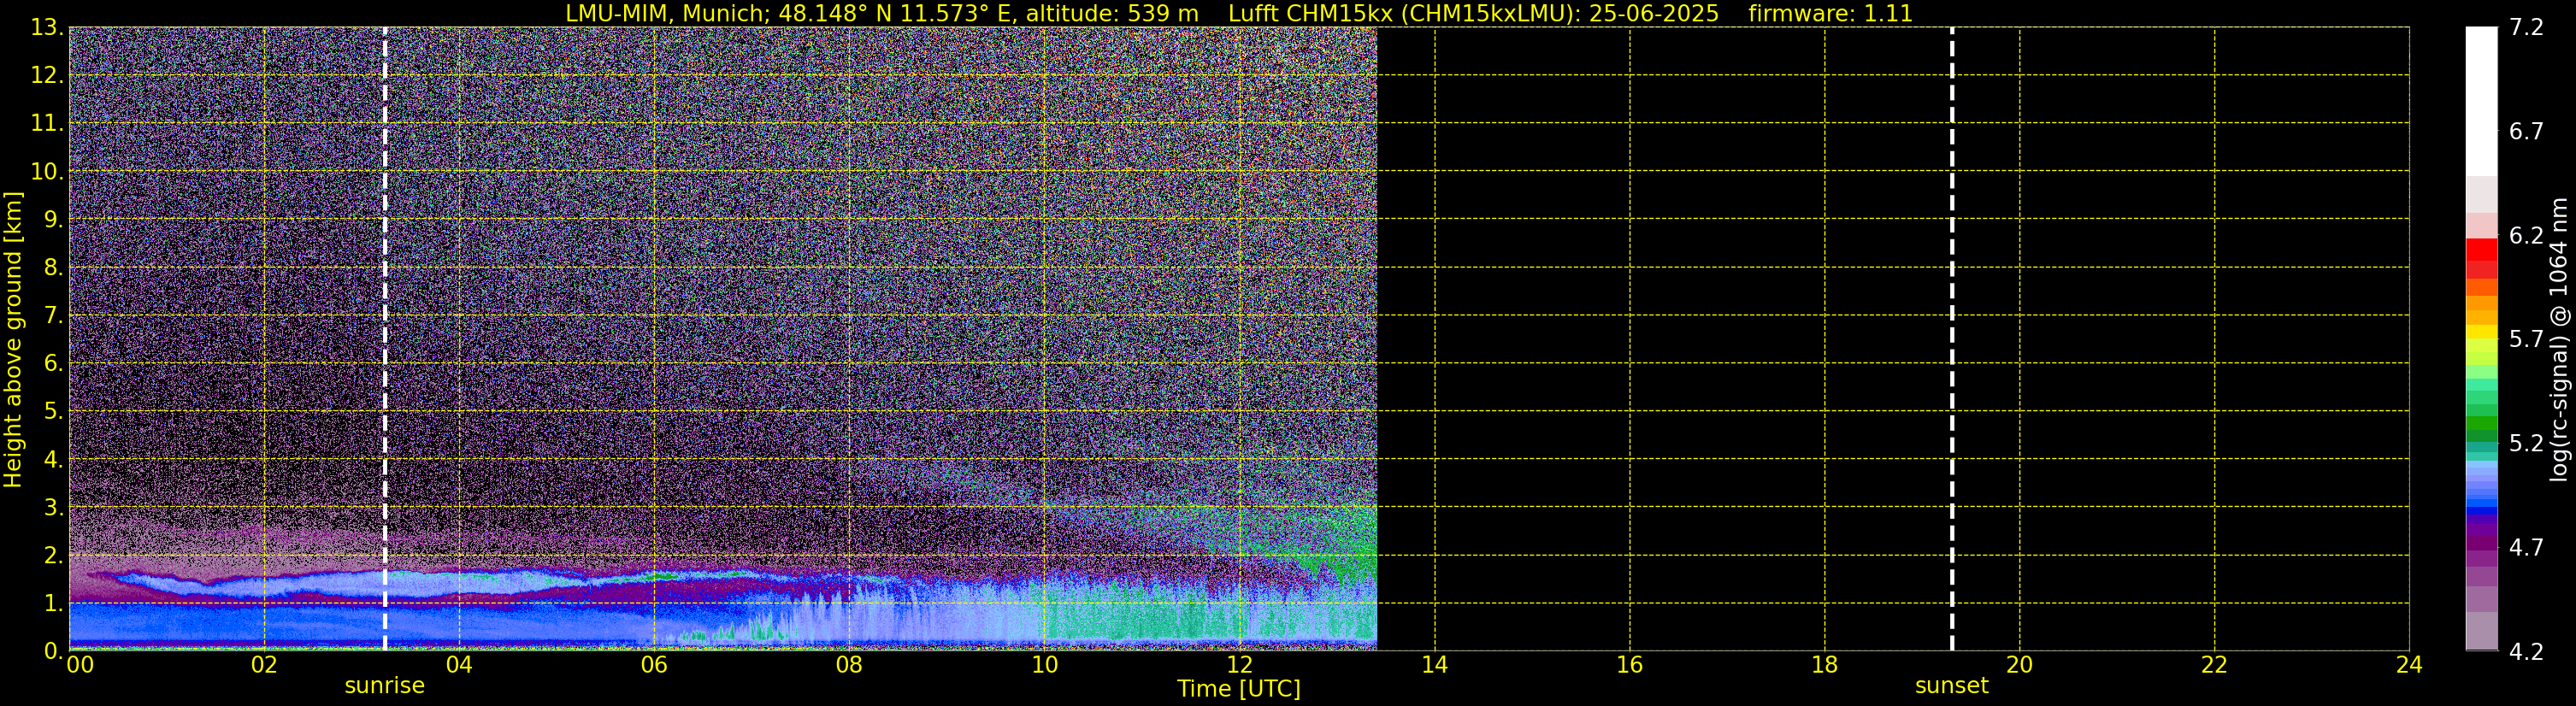Click the height axis tick '4.'
This screenshot has width=2576, height=706.
[x=53, y=459]
